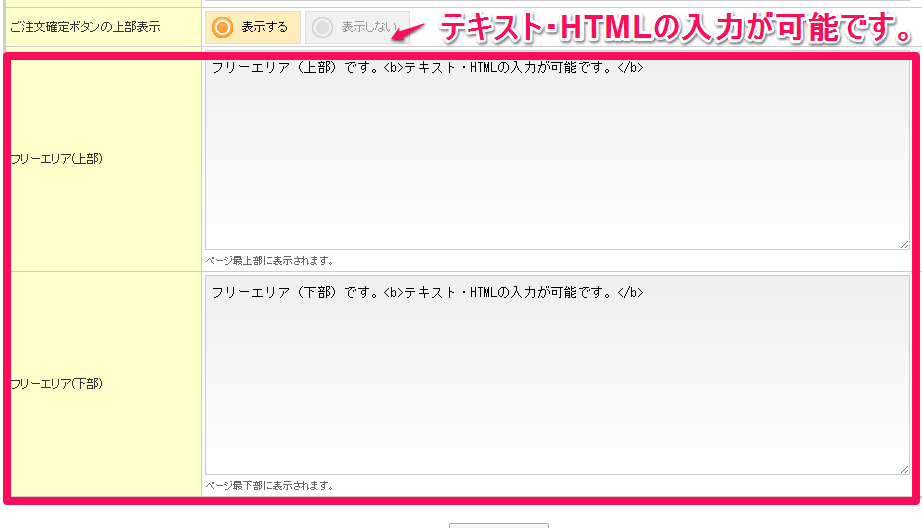The image size is (922, 528).
Task: Click the gray radio circle beside 表示しない
Action: coord(322,28)
